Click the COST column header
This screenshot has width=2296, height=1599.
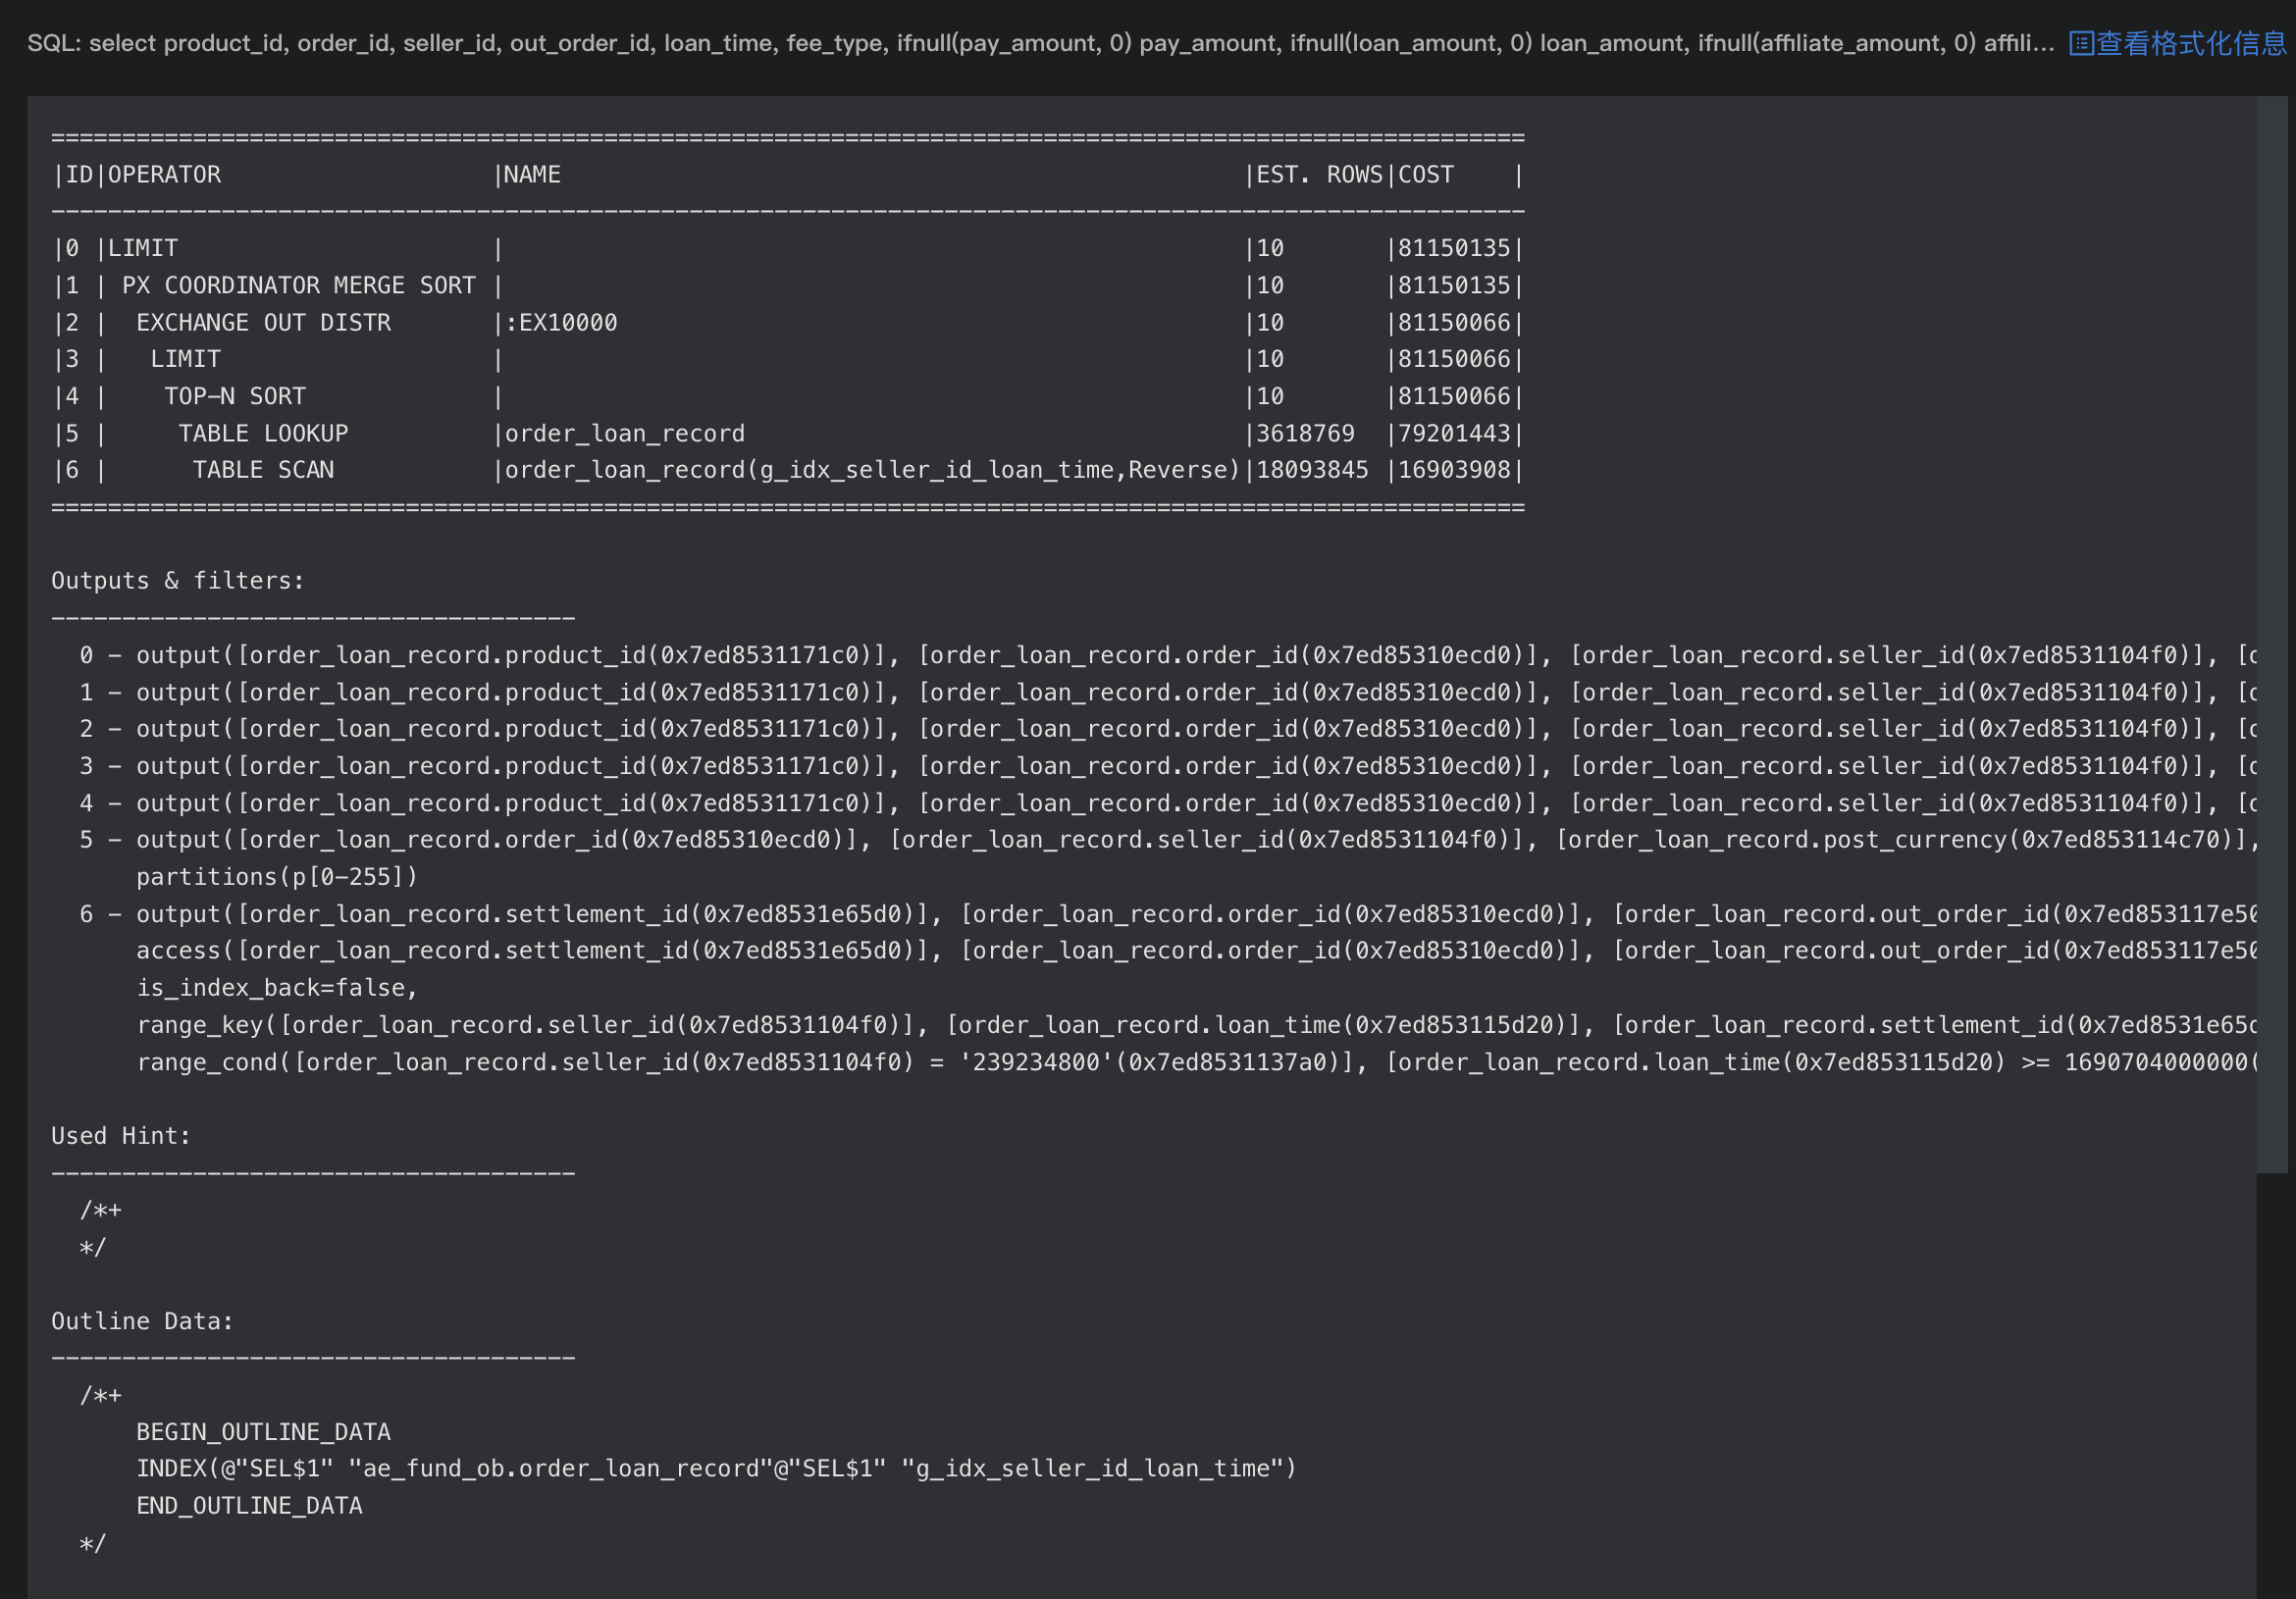[1425, 175]
